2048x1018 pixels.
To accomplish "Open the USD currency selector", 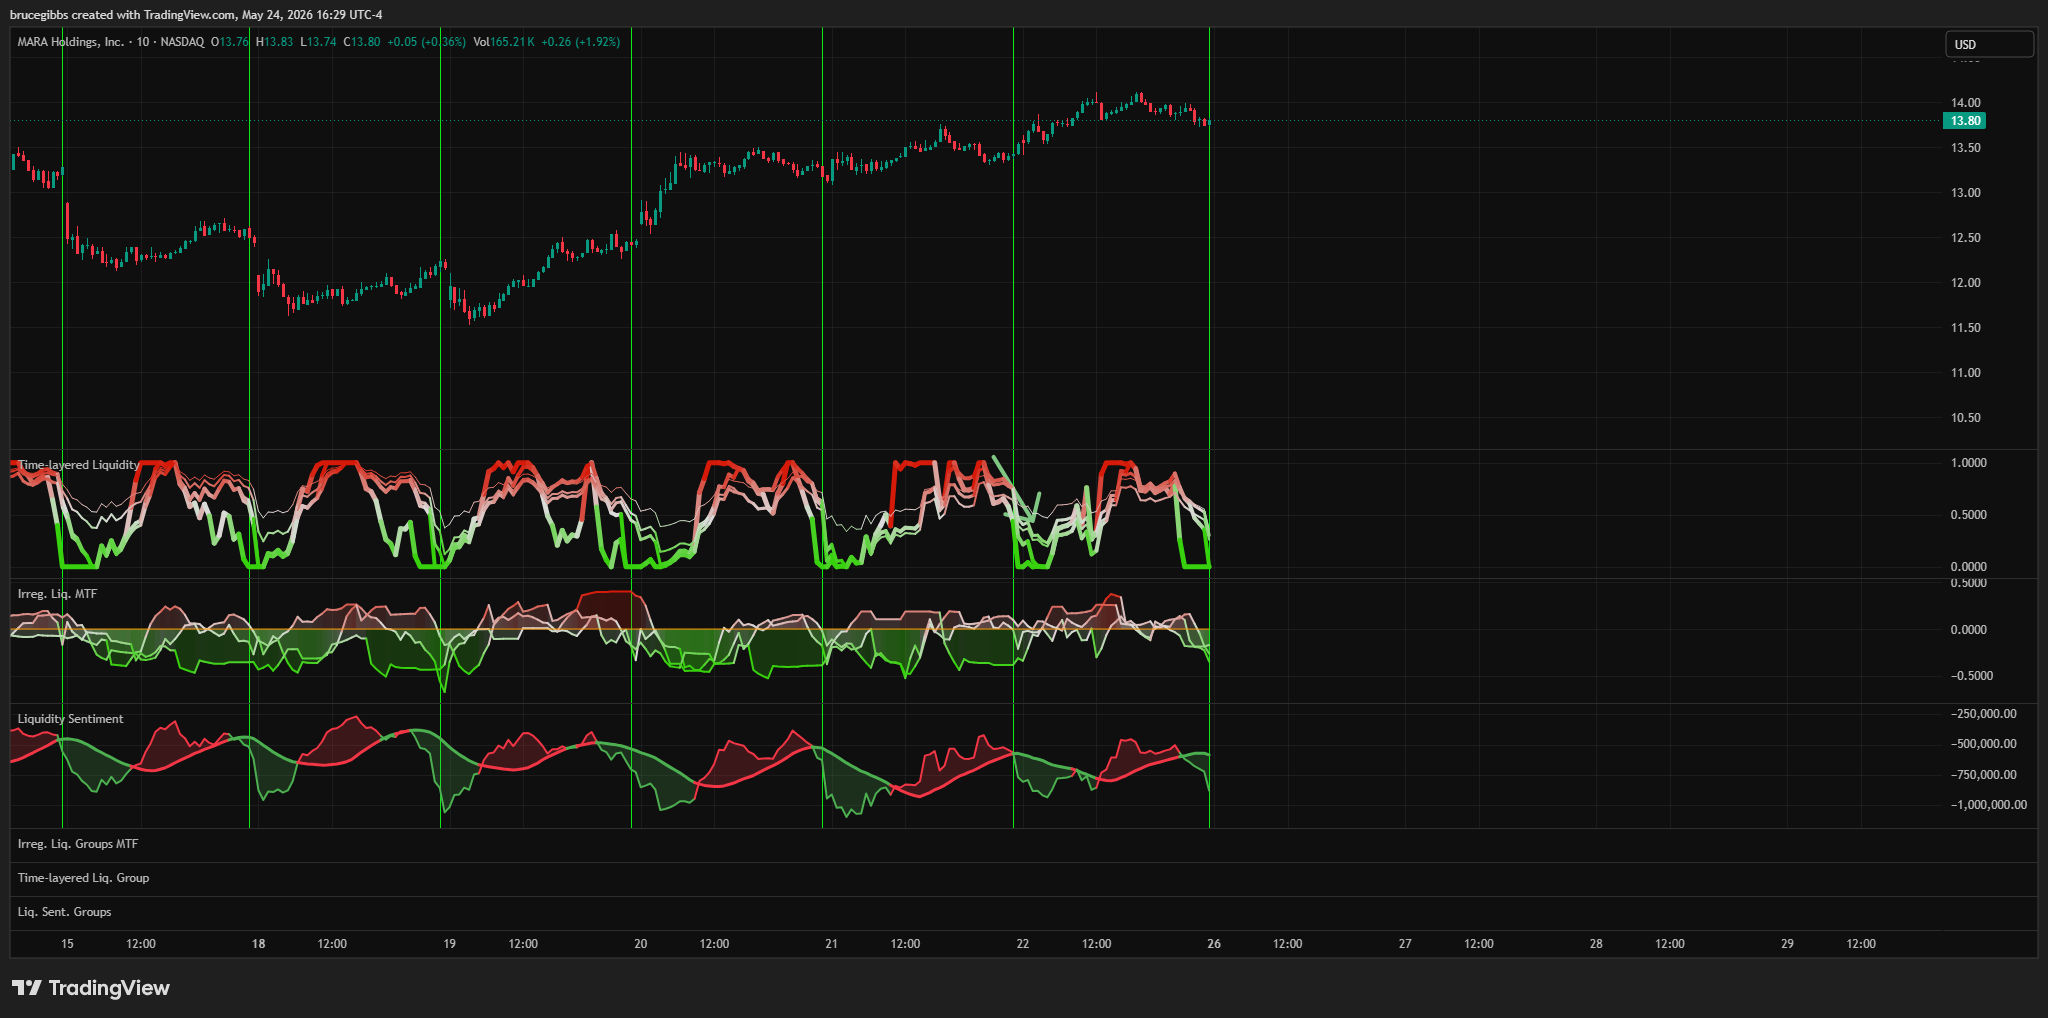I will coord(1988,44).
